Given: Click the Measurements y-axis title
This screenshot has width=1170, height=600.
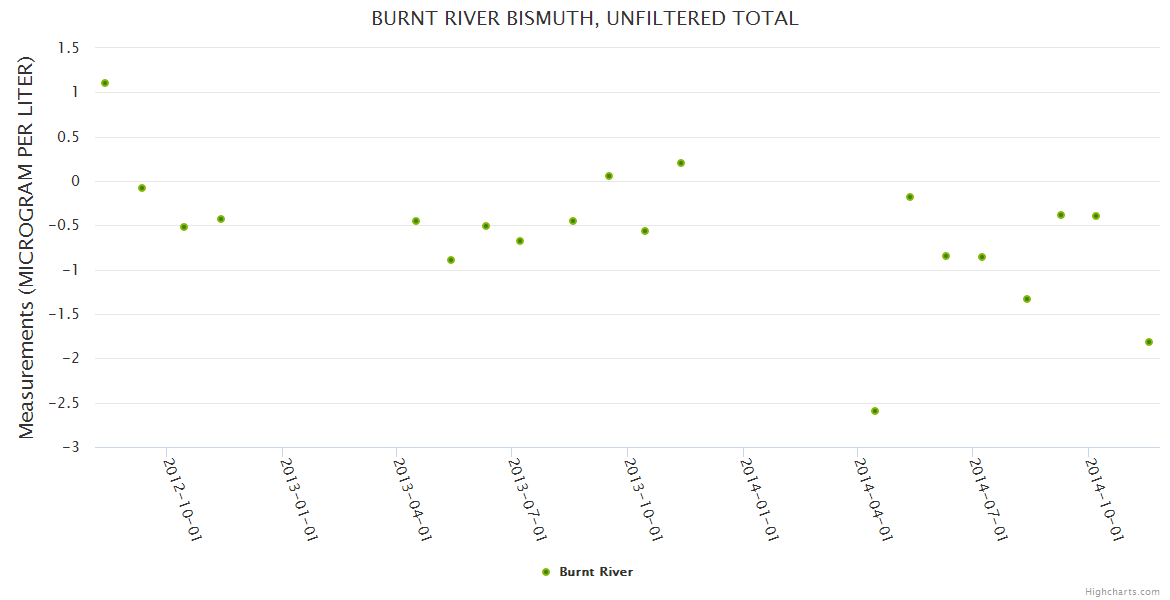Looking at the screenshot, I should (x=27, y=247).
